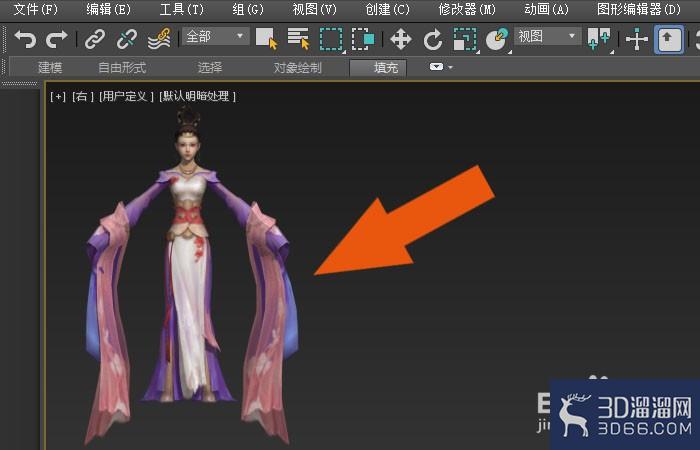
Task: Undo the last action
Action: pyautogui.click(x=25, y=39)
